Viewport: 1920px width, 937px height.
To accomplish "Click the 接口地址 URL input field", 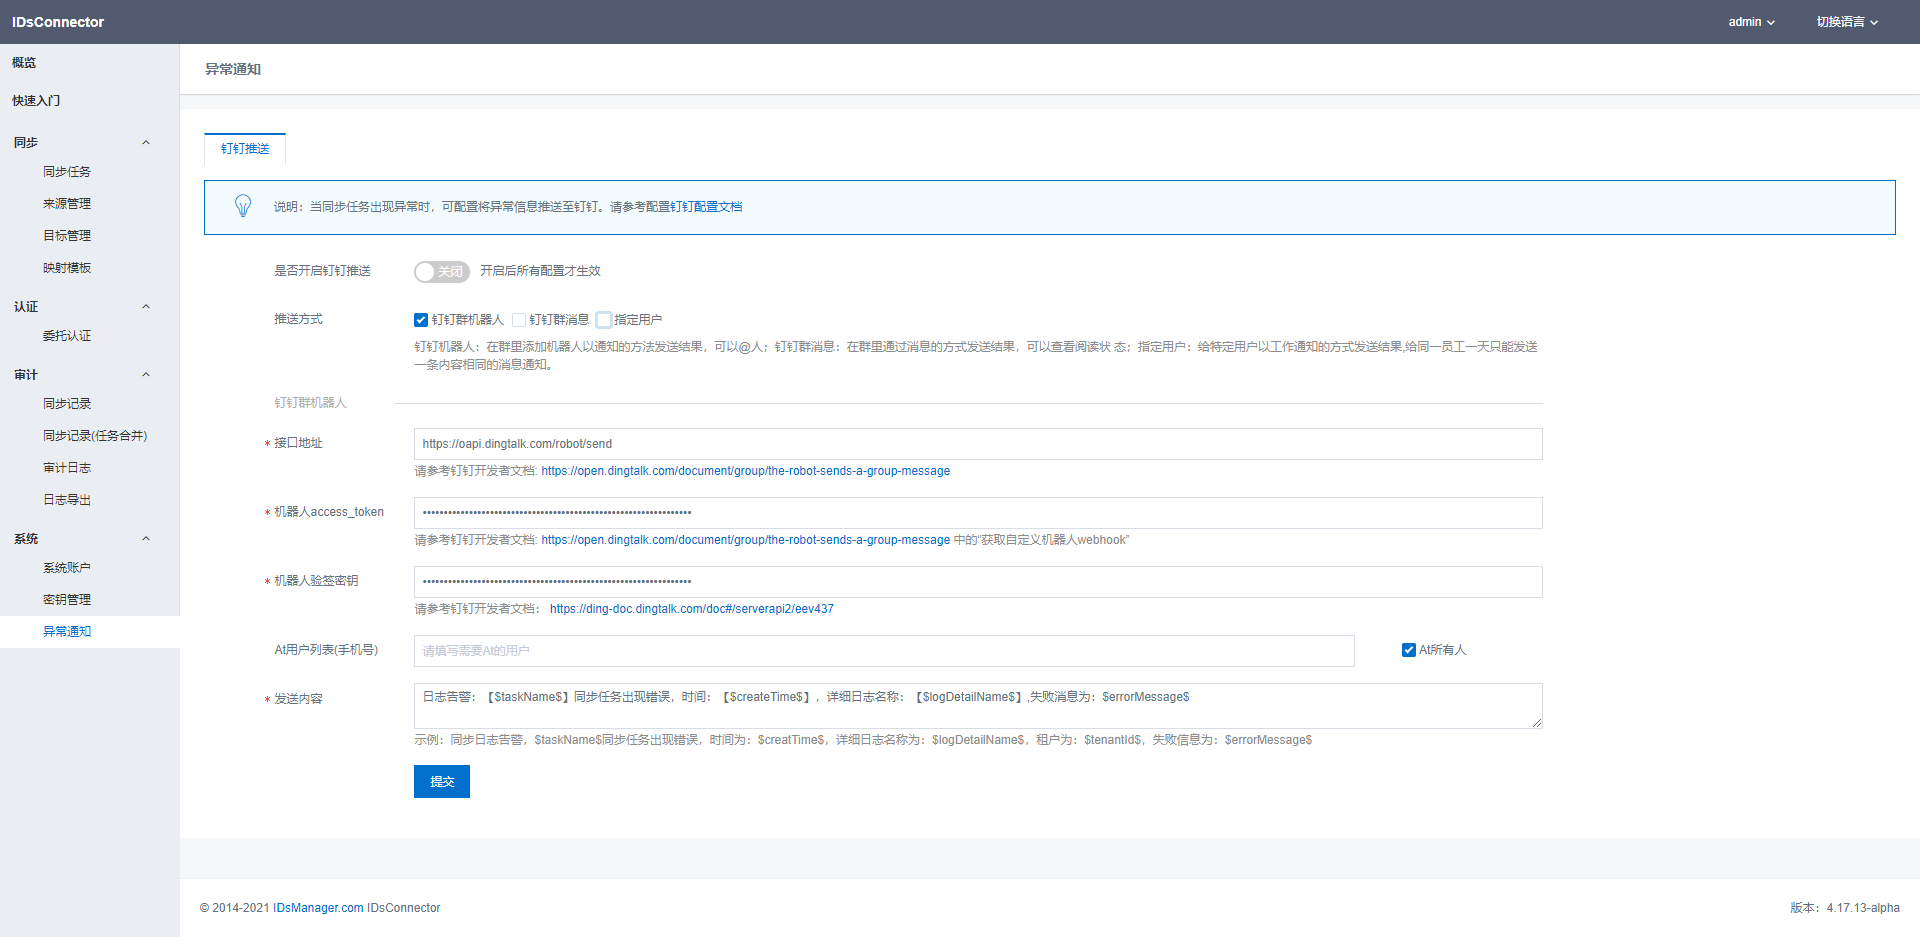I will 977,444.
